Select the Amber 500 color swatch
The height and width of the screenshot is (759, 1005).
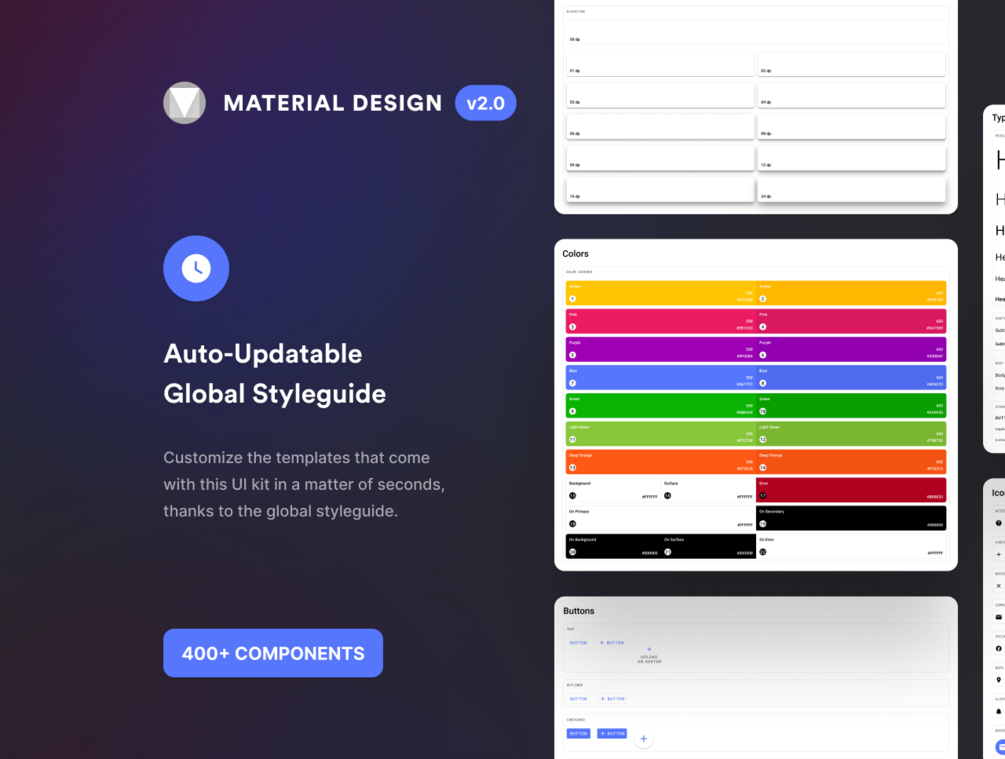[661, 293]
